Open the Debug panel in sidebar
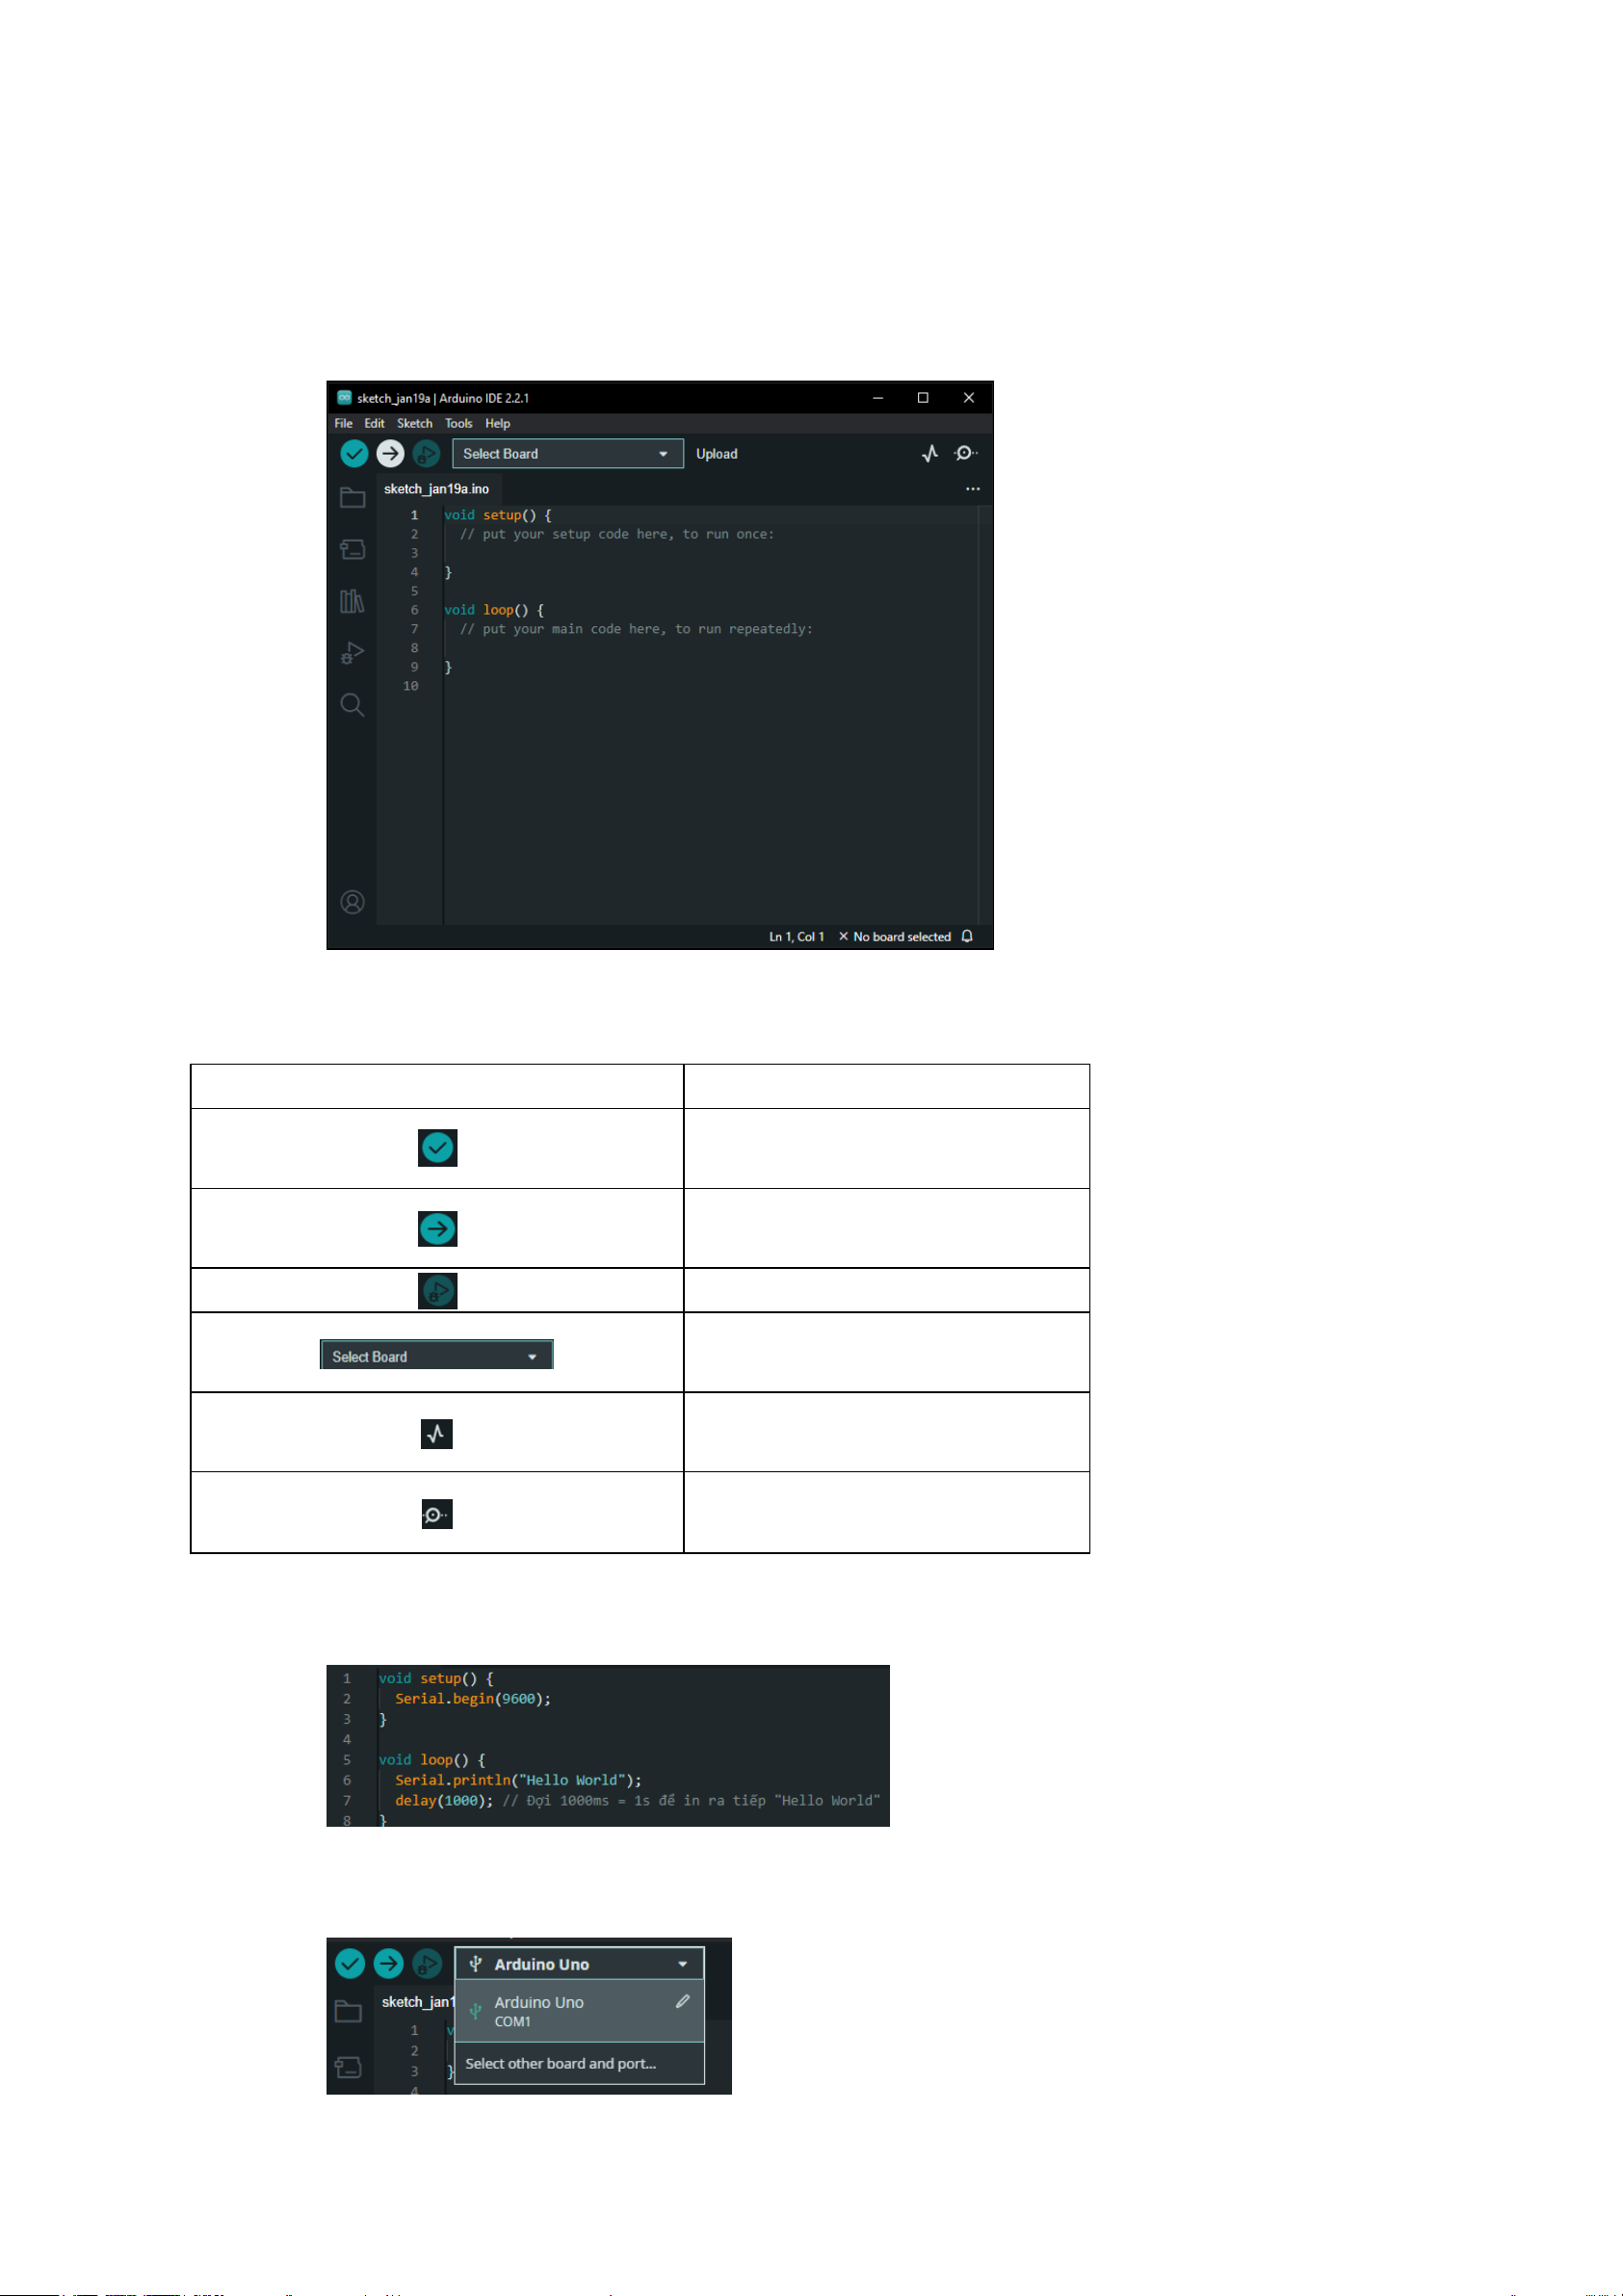The width and height of the screenshot is (1623, 2296). coord(352,653)
